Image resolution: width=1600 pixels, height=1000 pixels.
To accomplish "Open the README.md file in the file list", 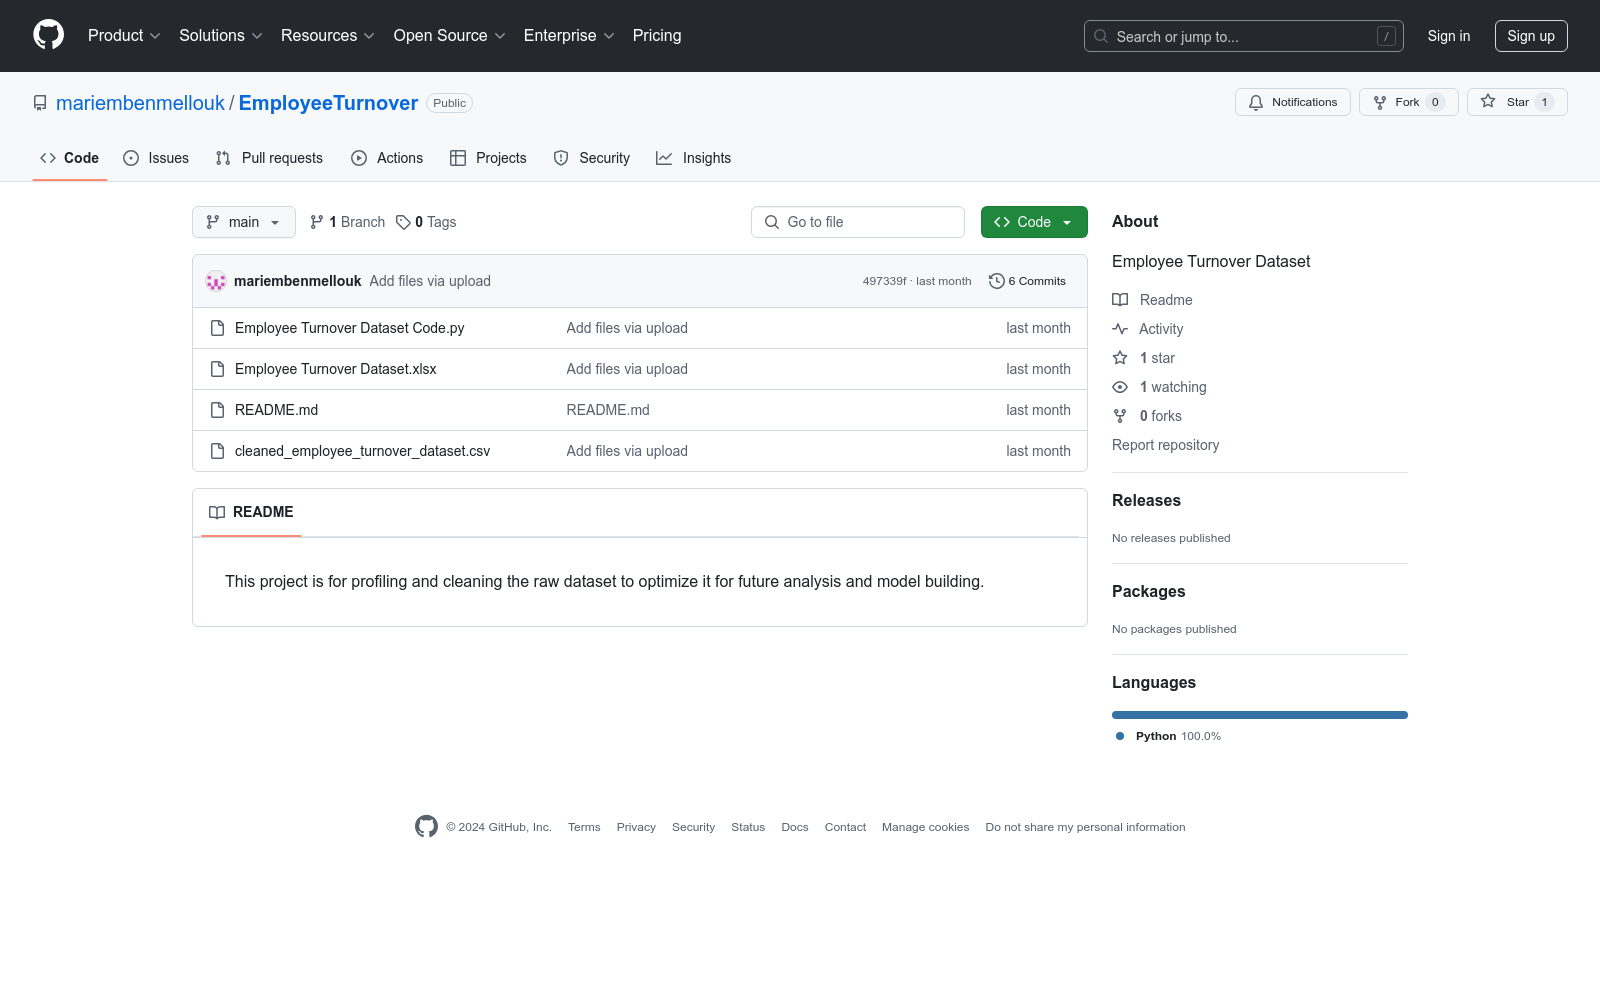I will (276, 410).
